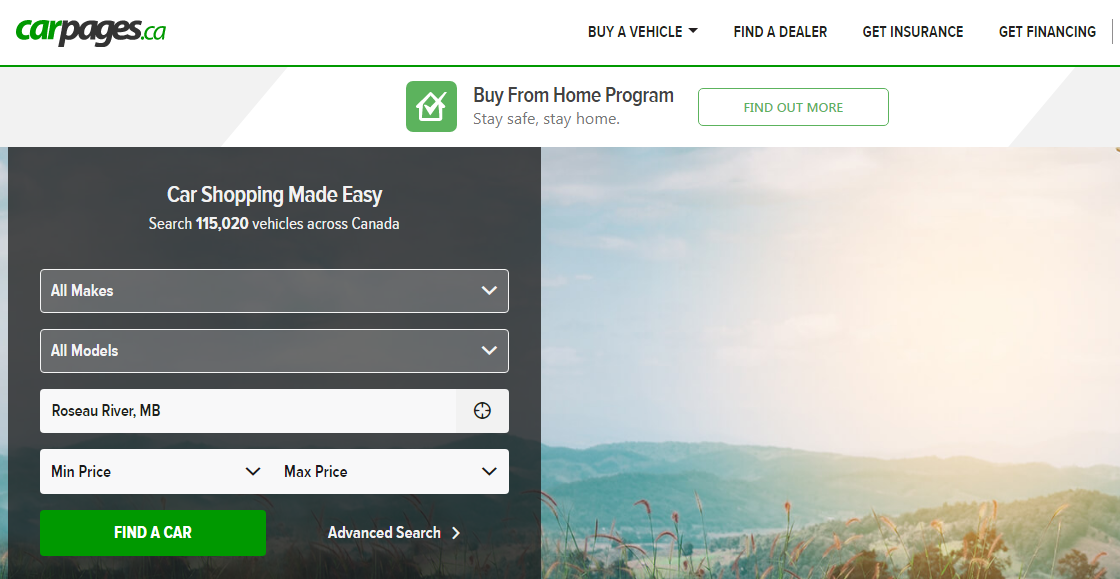Click the green Buy From Home checkmark icon
This screenshot has height=579, width=1120.
431,106
